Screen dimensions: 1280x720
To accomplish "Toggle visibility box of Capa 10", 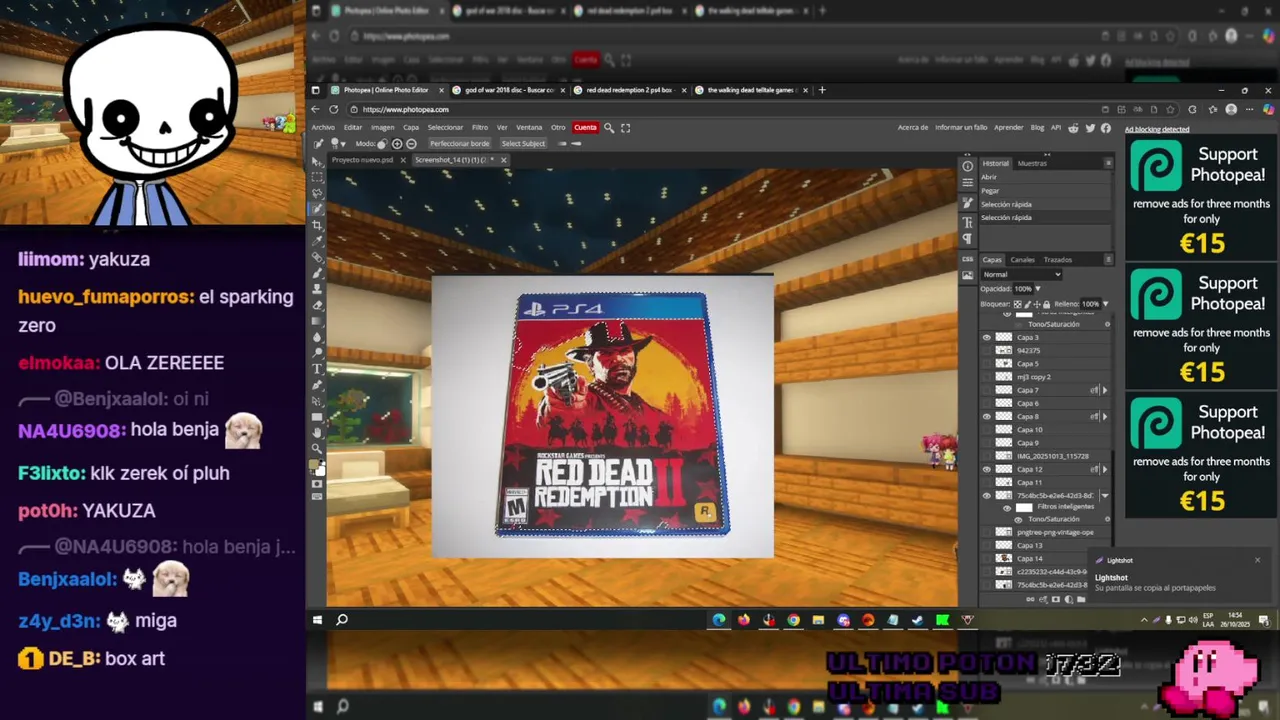I will tap(987, 430).
